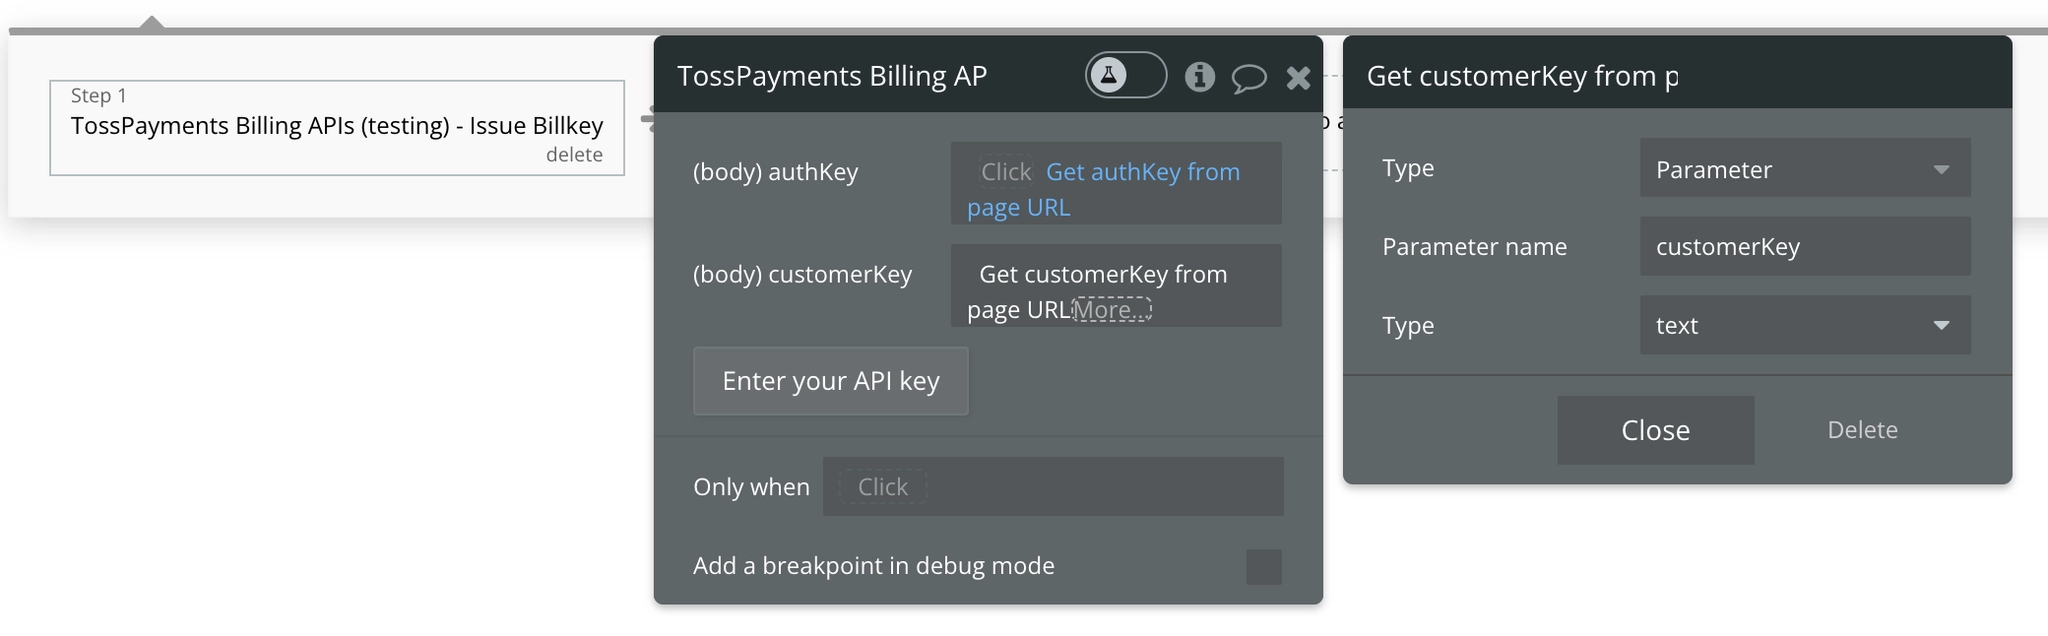Select Get customerKey from page URL expression
Screen dimensions: 2048x636
1102,275
